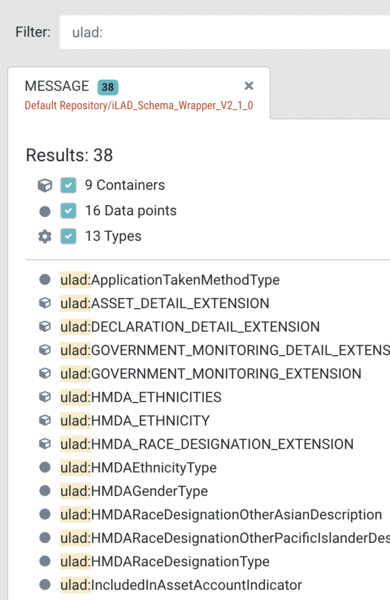Click the data point dot icon beside 16 Data points
The image size is (390, 600).
click(x=45, y=211)
